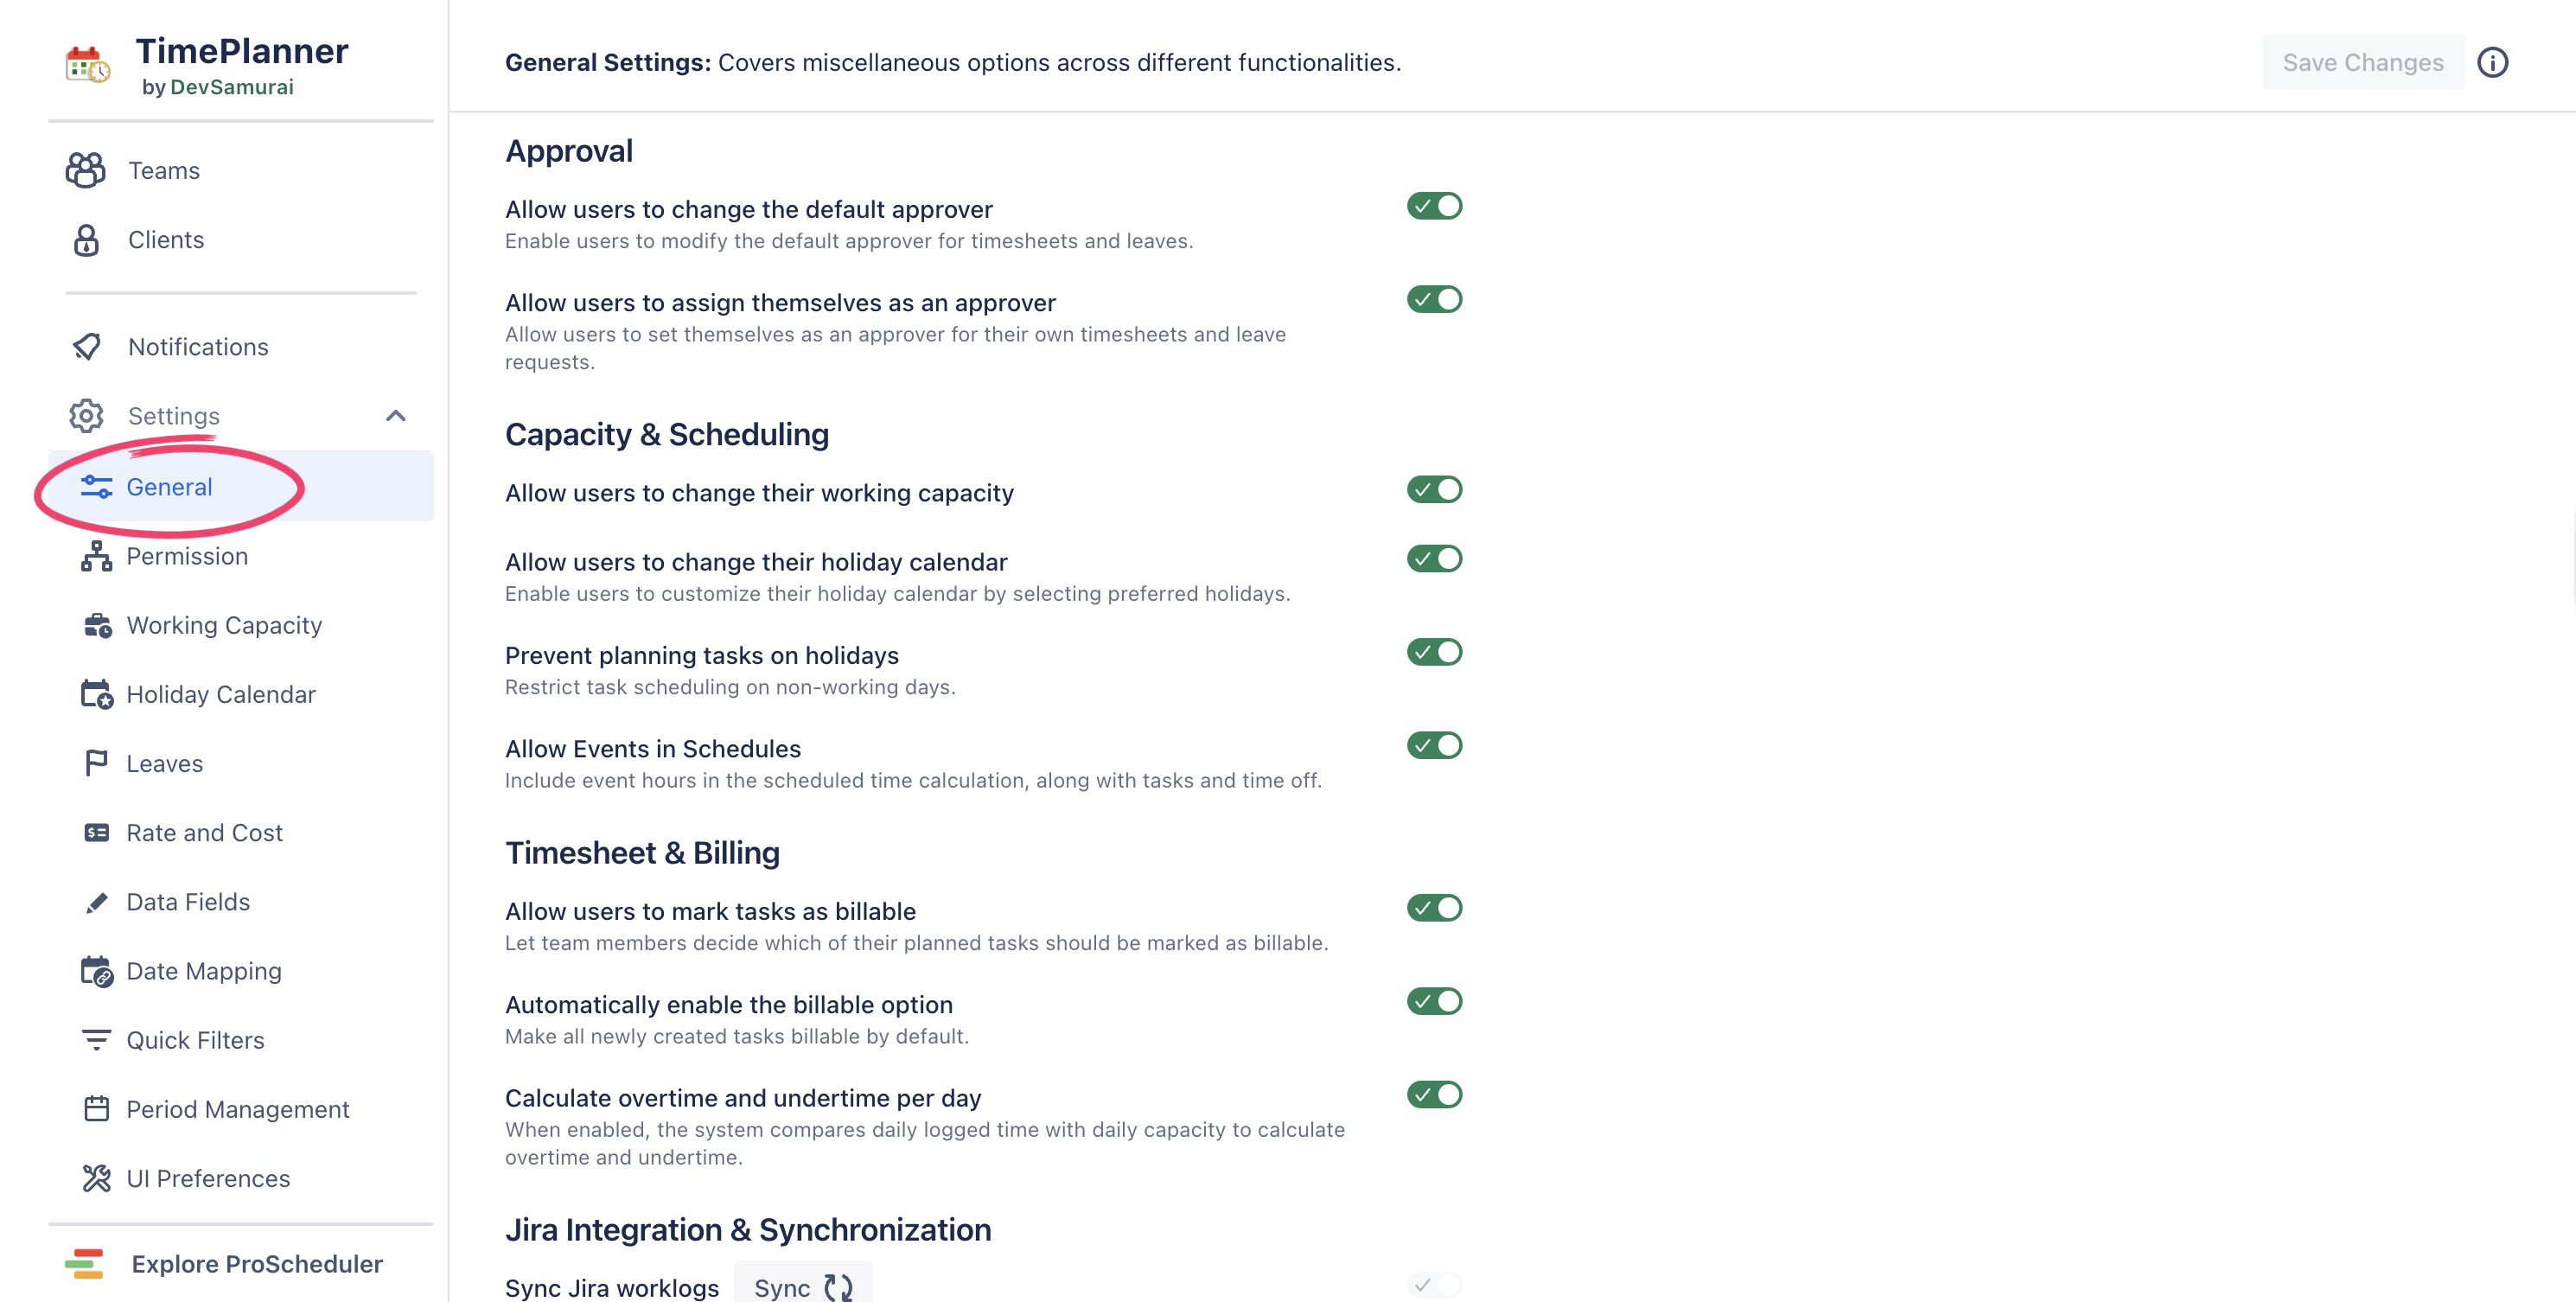Image resolution: width=2576 pixels, height=1302 pixels.
Task: Click the UI Preferences tools icon
Action: point(96,1179)
